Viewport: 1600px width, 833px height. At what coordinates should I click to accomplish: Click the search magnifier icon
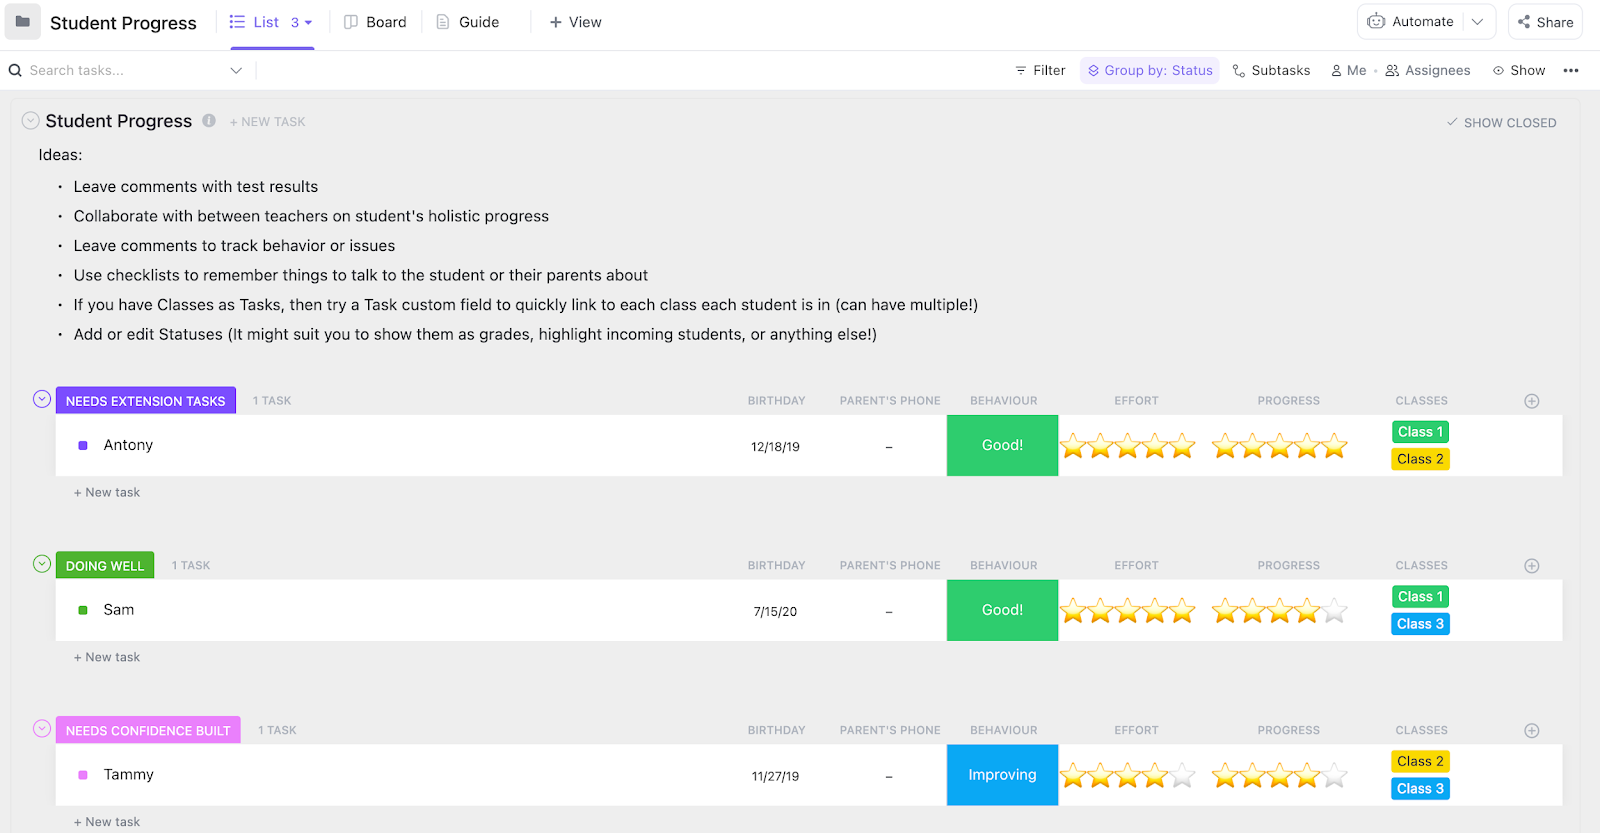pyautogui.click(x=15, y=70)
